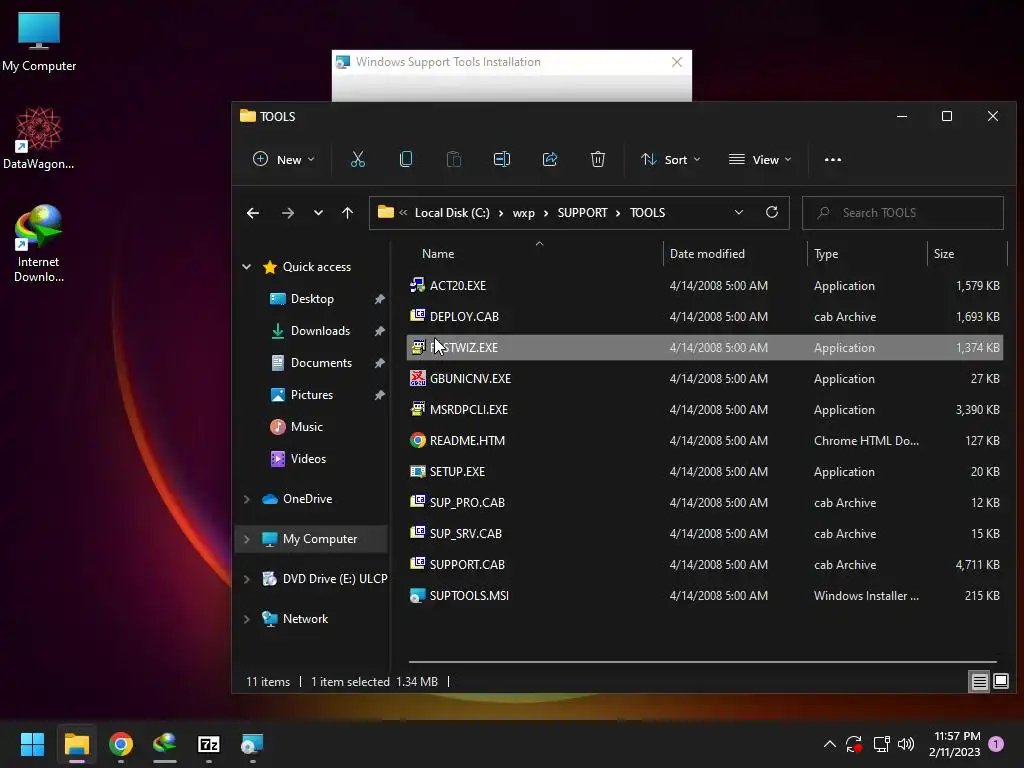Select the DEPLOY.CAB file
The height and width of the screenshot is (768, 1024).
[705, 316]
